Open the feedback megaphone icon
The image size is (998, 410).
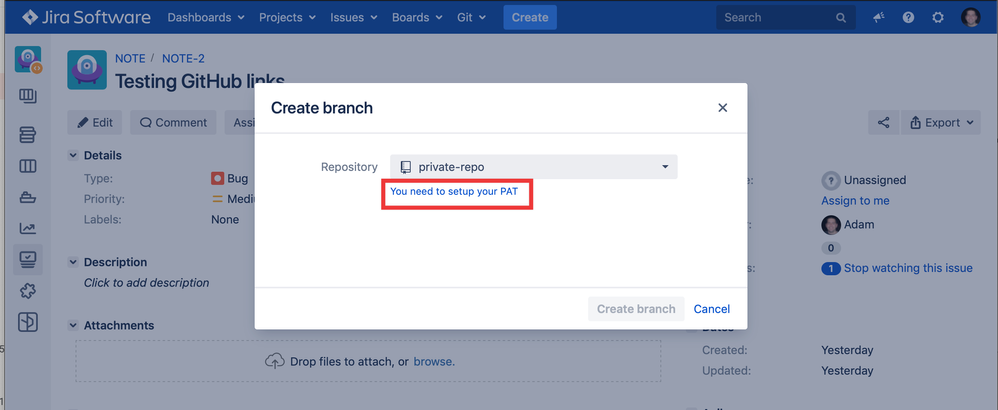879,18
